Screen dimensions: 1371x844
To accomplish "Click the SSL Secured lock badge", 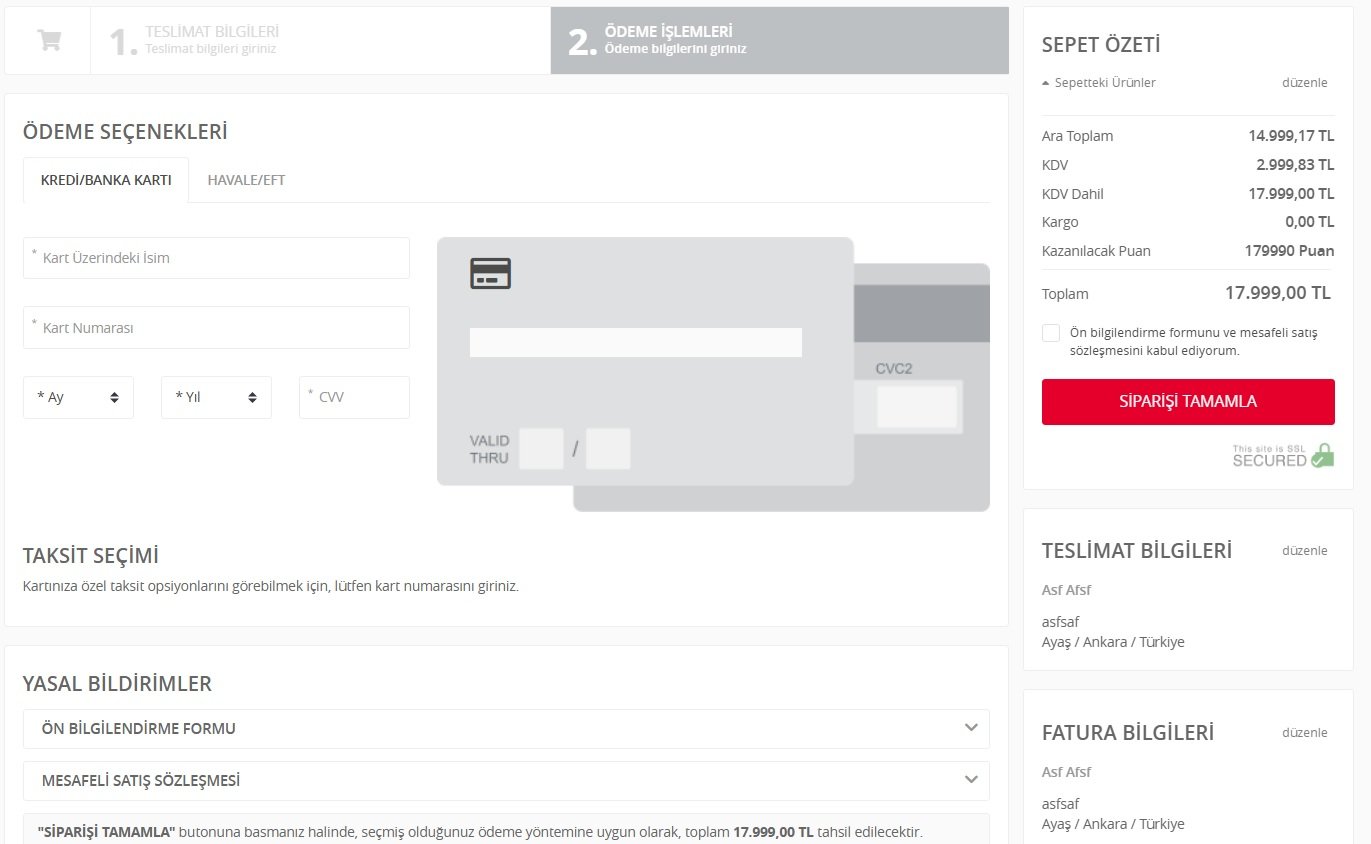I will (x=1283, y=456).
